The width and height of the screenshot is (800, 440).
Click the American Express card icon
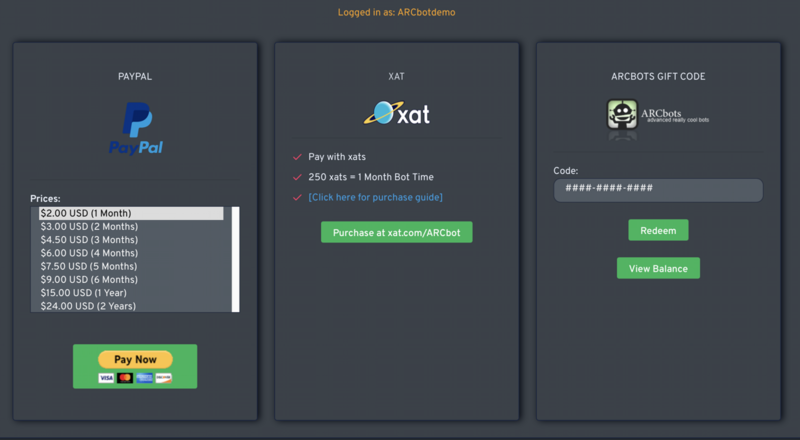click(x=144, y=378)
